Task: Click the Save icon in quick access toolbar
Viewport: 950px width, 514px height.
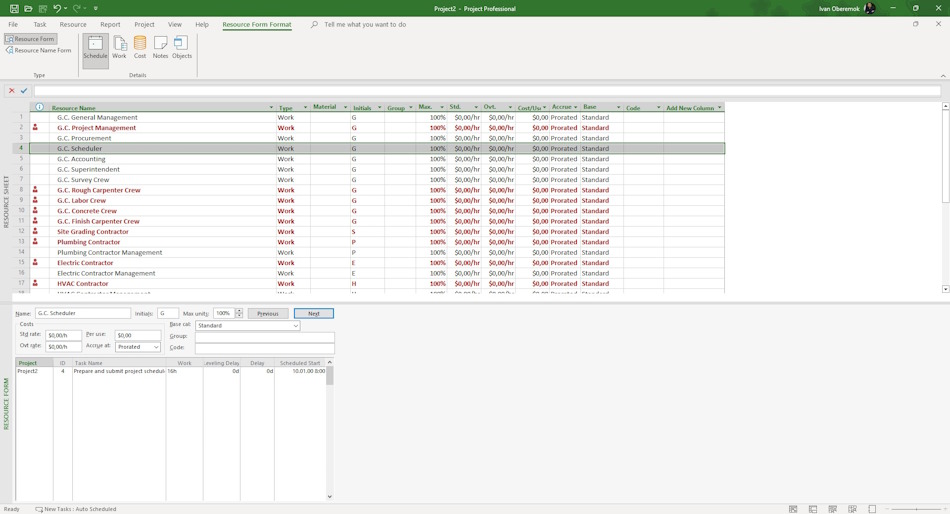Action: click(x=14, y=8)
